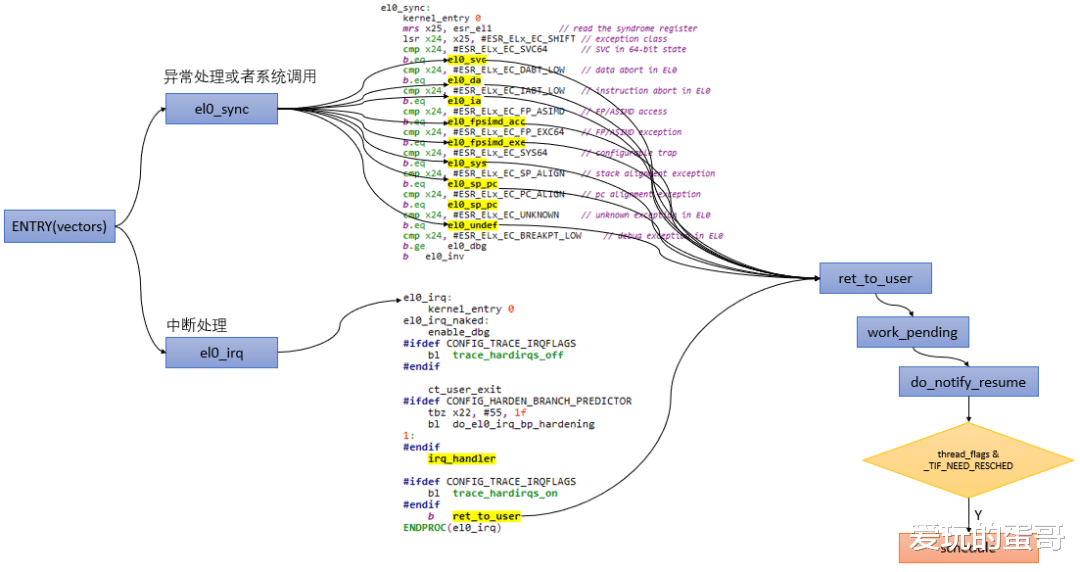Click the ct_user_exit line
Viewport: 1080px width, 572px height.
[x=465, y=389]
